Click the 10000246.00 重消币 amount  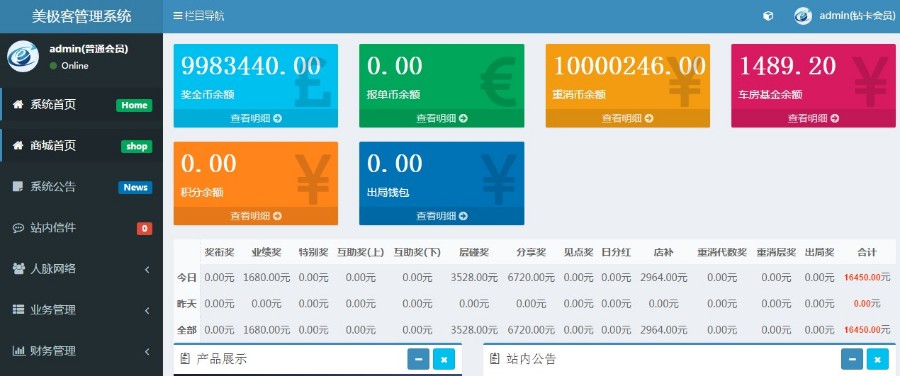click(x=629, y=66)
